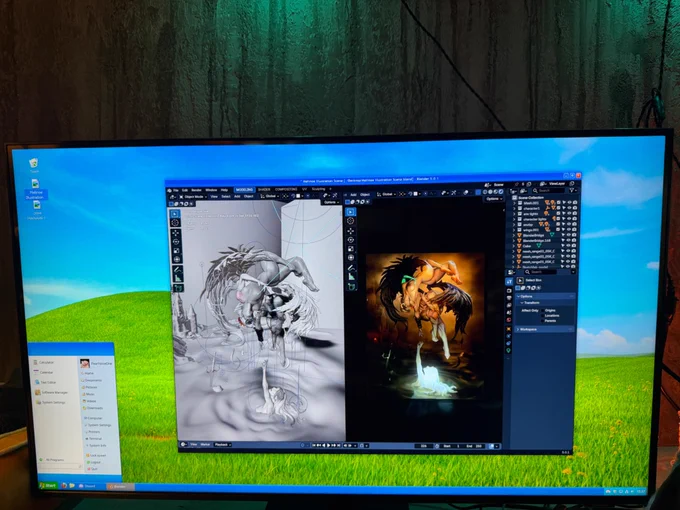Open the Output properties tab icon
This screenshot has height=510, width=680.
[509, 298]
